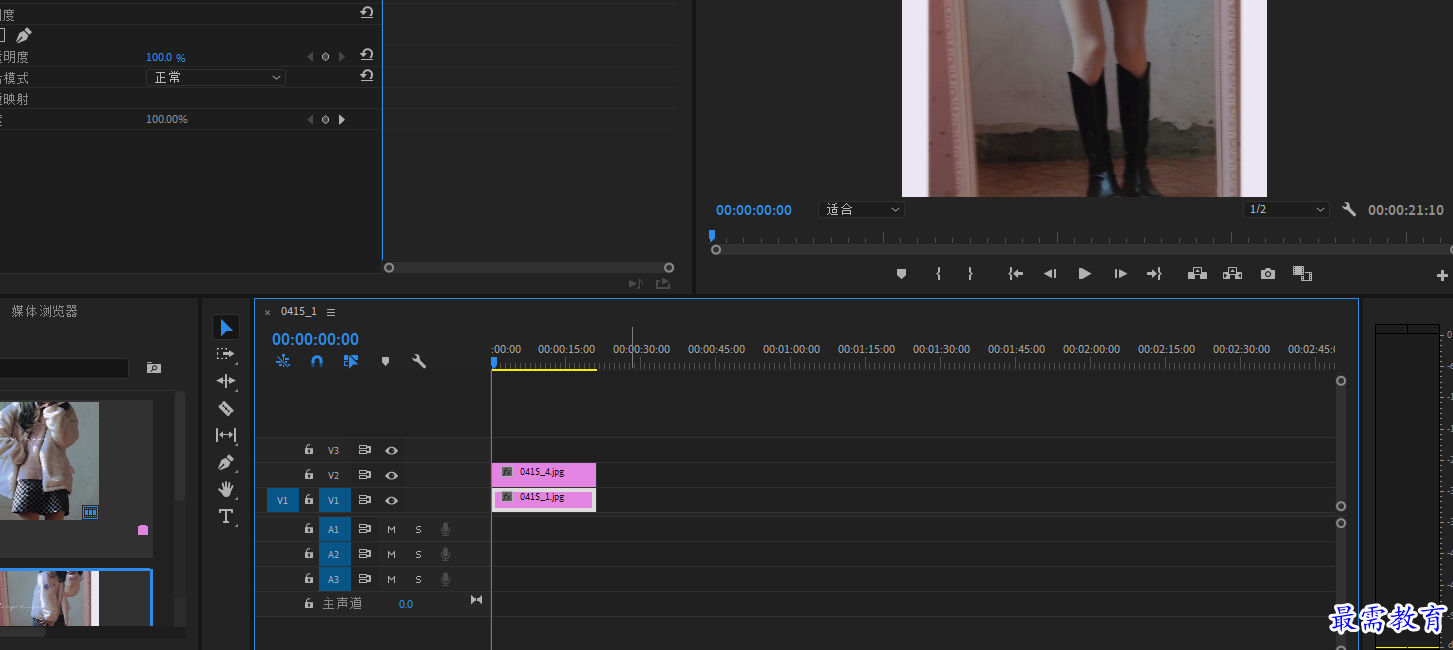Reset blend mode parameter

[367, 76]
